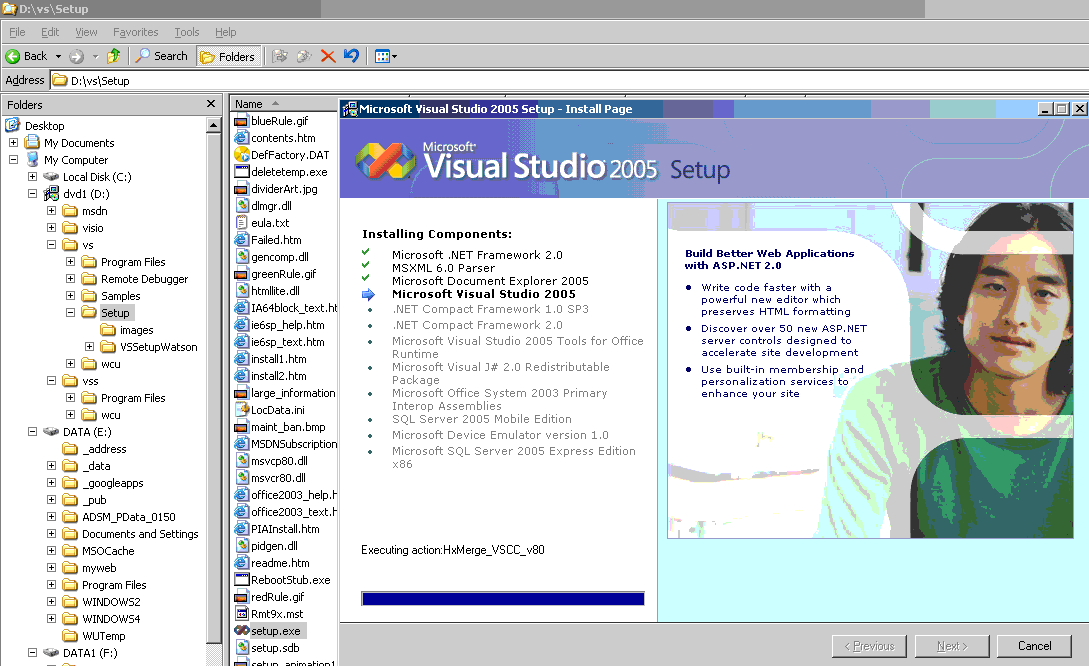
Task: Expand the MSOCache folder node
Action: pyautogui.click(x=51, y=551)
